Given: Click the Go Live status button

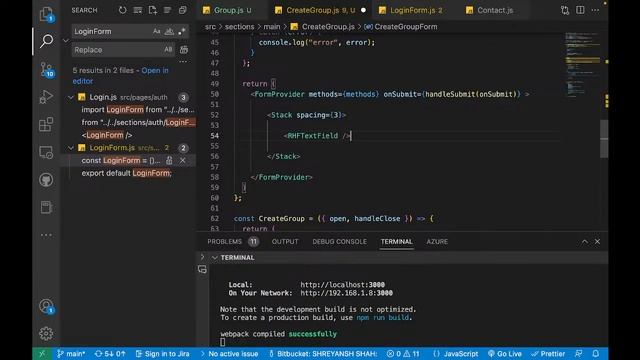Looking at the screenshot, I should [x=505, y=353].
